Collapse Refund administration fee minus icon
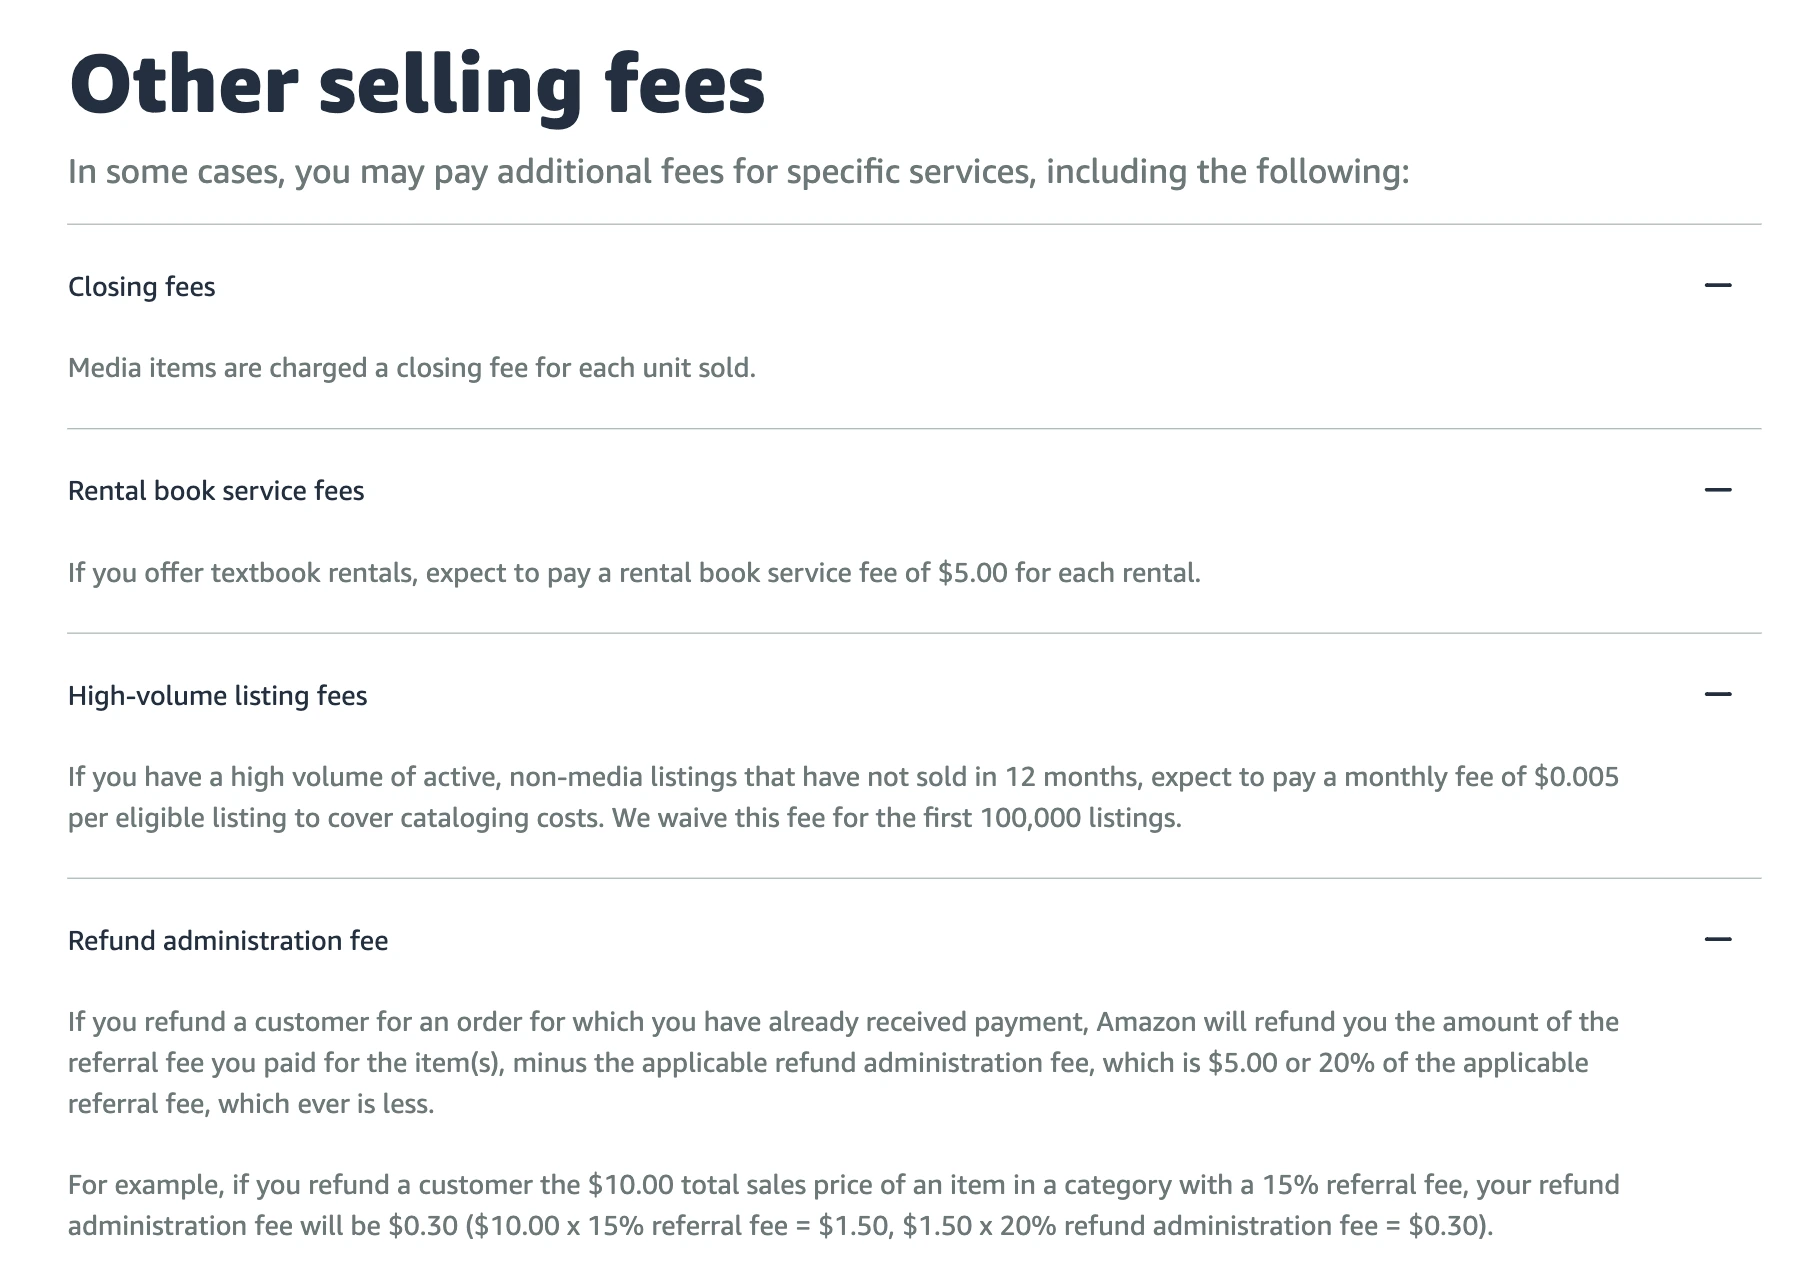The width and height of the screenshot is (1812, 1278). (1717, 939)
